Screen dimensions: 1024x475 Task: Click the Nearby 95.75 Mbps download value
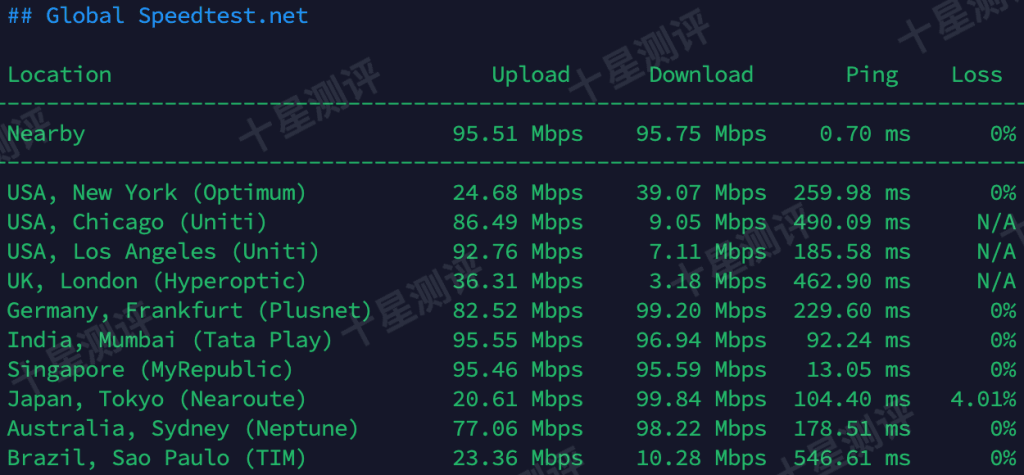coord(700,134)
